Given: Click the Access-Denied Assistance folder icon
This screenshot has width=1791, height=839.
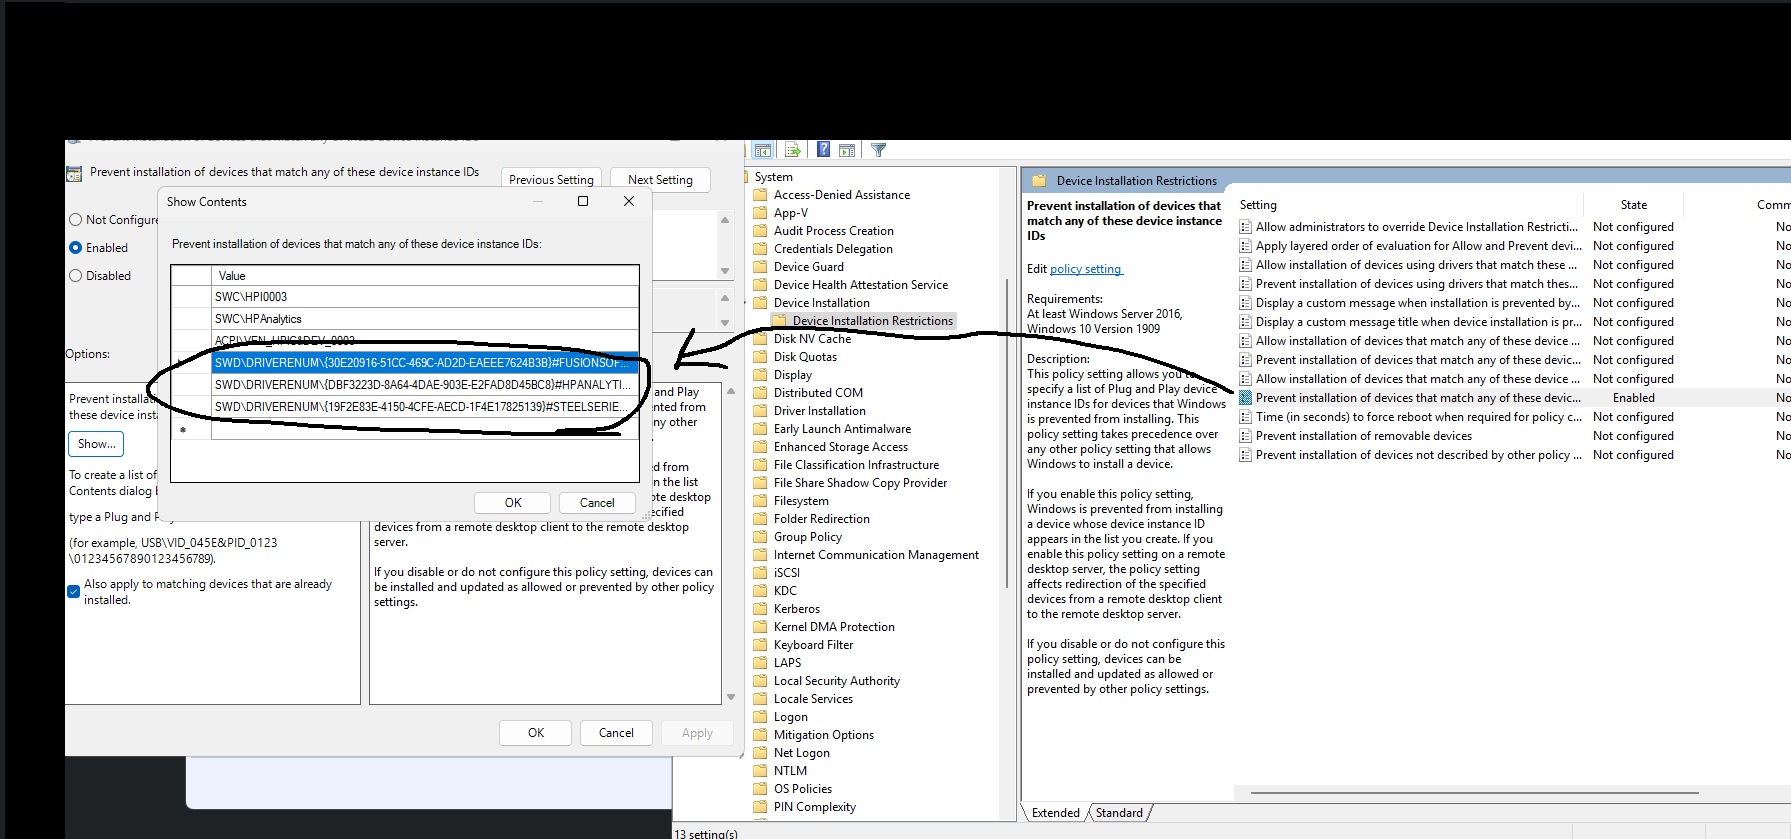Looking at the screenshot, I should coord(760,195).
